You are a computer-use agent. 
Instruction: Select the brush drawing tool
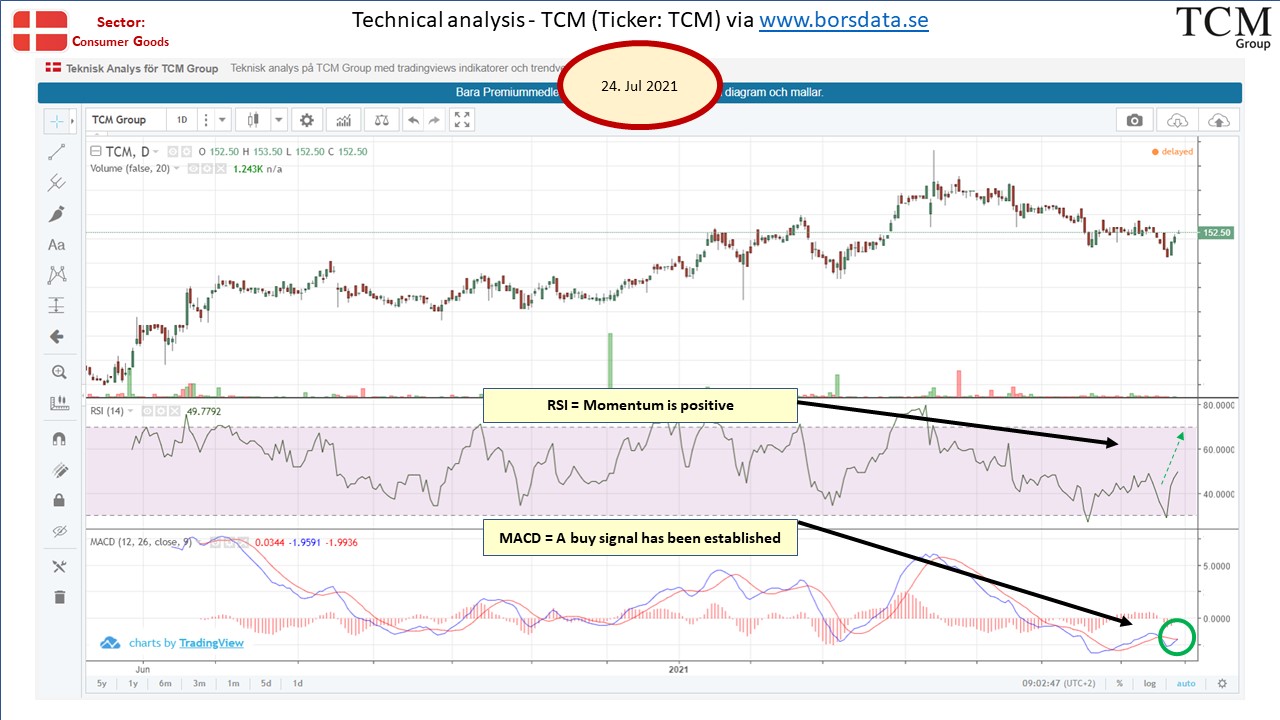point(57,214)
